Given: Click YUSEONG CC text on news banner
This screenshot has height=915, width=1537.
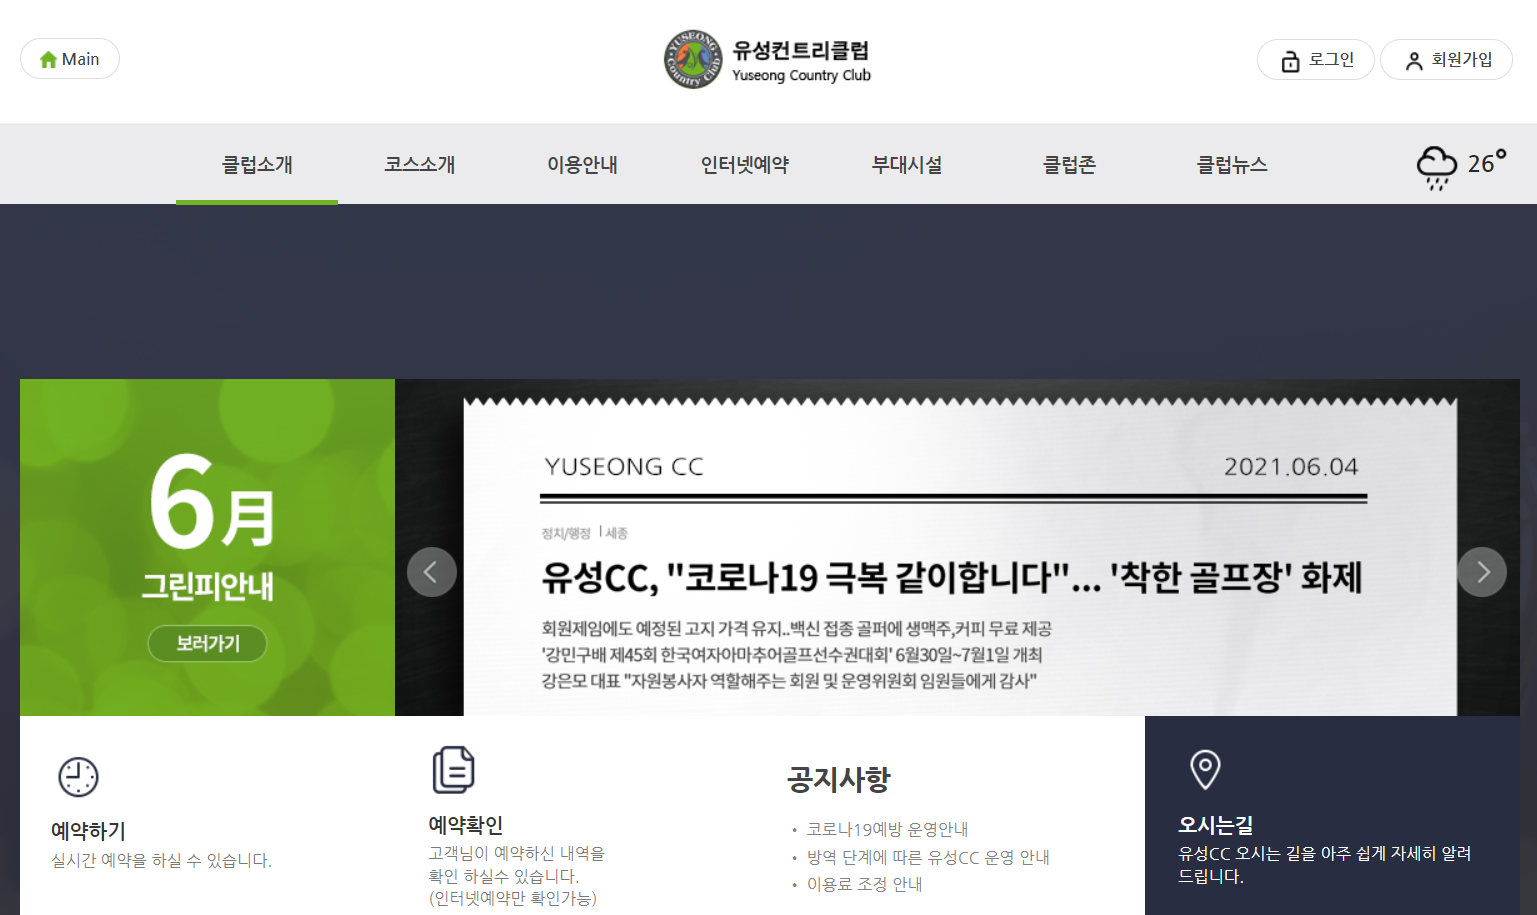Looking at the screenshot, I should click(x=624, y=467).
